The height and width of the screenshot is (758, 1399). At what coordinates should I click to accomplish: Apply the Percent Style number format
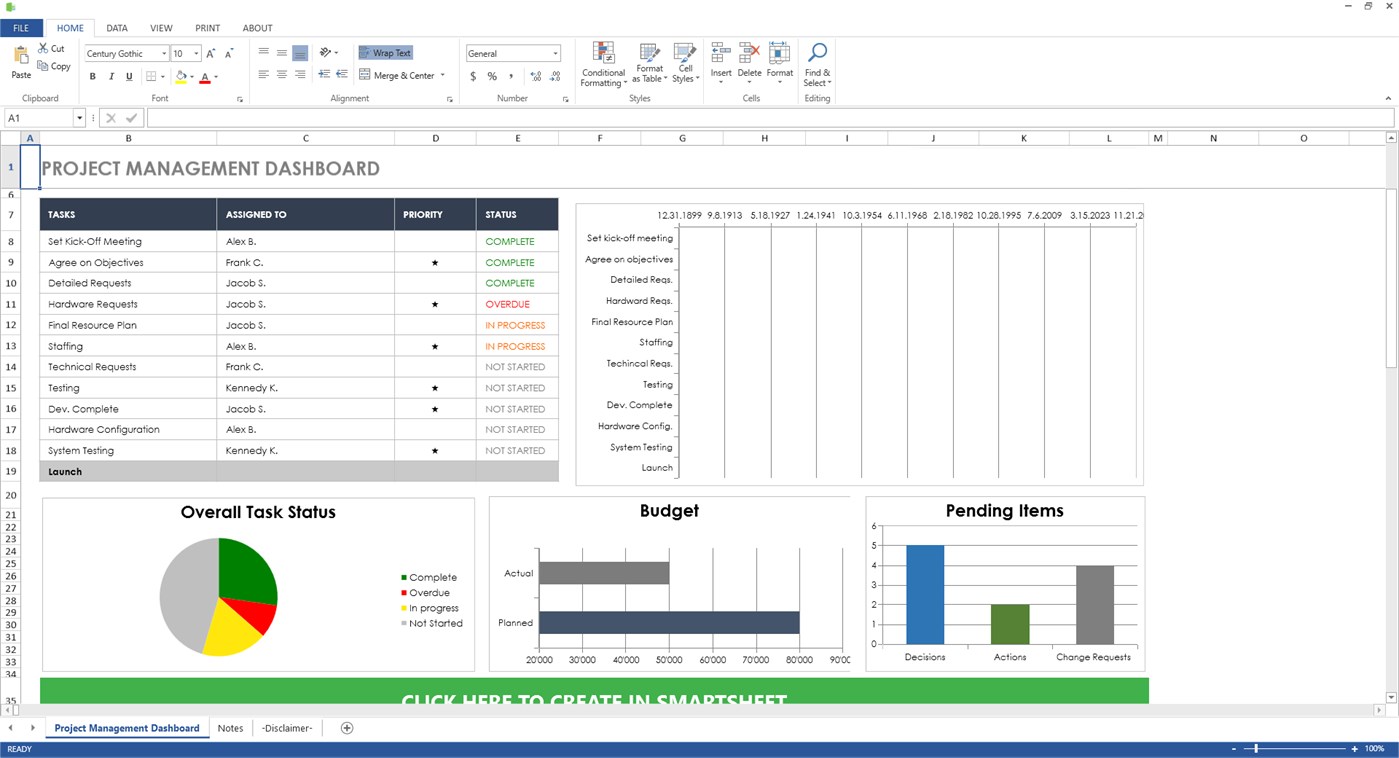pyautogui.click(x=491, y=75)
